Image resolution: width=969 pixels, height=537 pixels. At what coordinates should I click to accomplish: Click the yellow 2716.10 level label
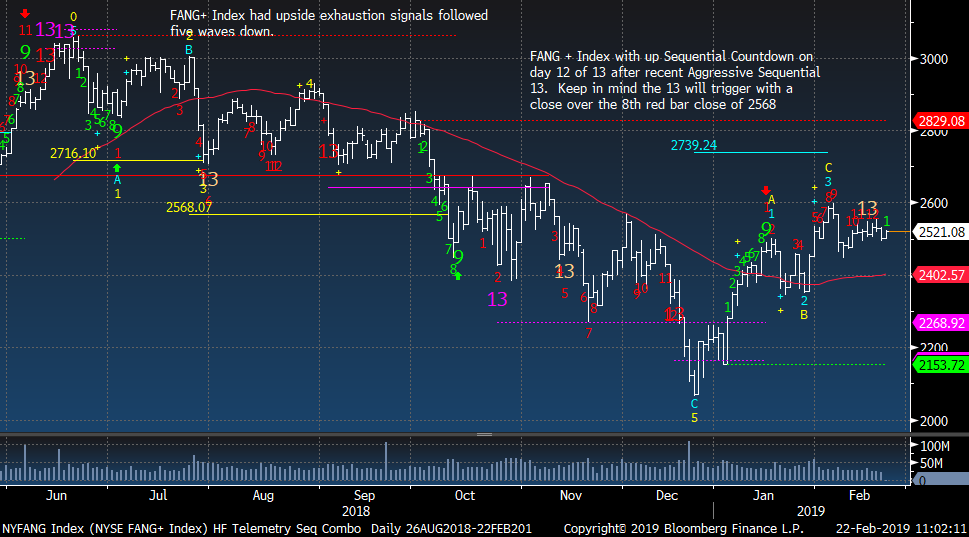[x=73, y=153]
